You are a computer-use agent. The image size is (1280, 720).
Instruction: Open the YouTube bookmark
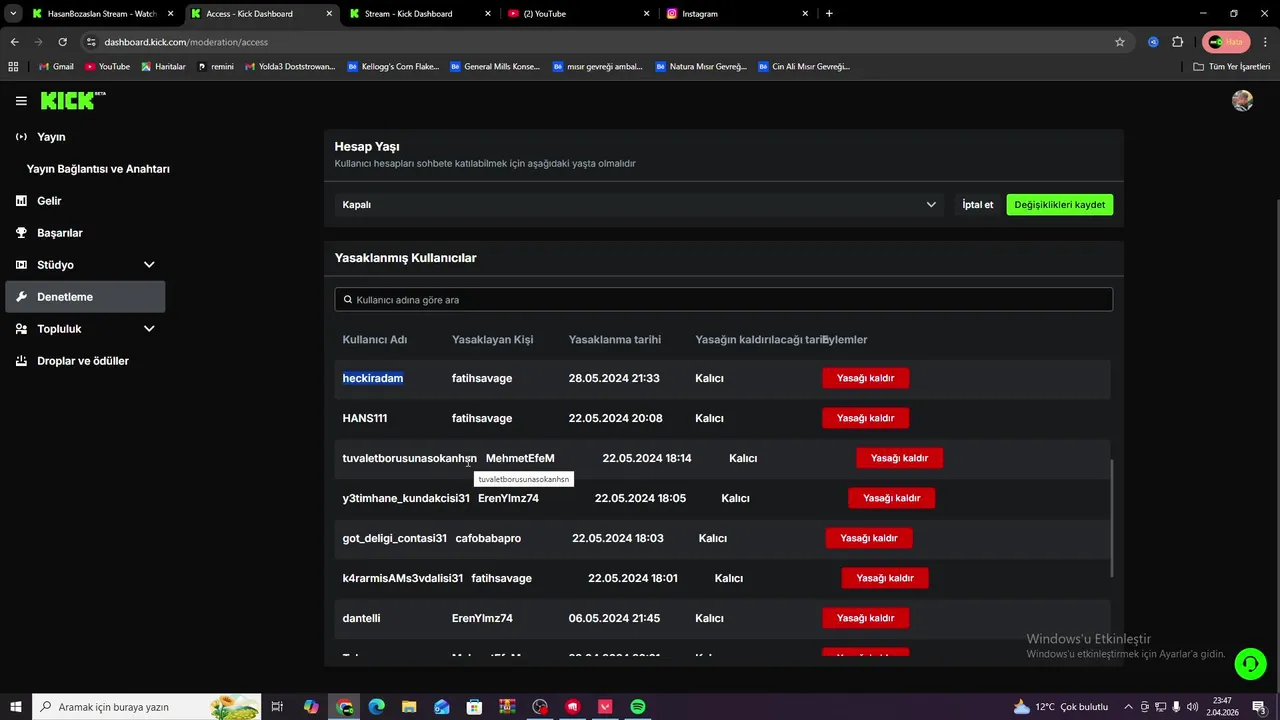pyautogui.click(x=107, y=67)
